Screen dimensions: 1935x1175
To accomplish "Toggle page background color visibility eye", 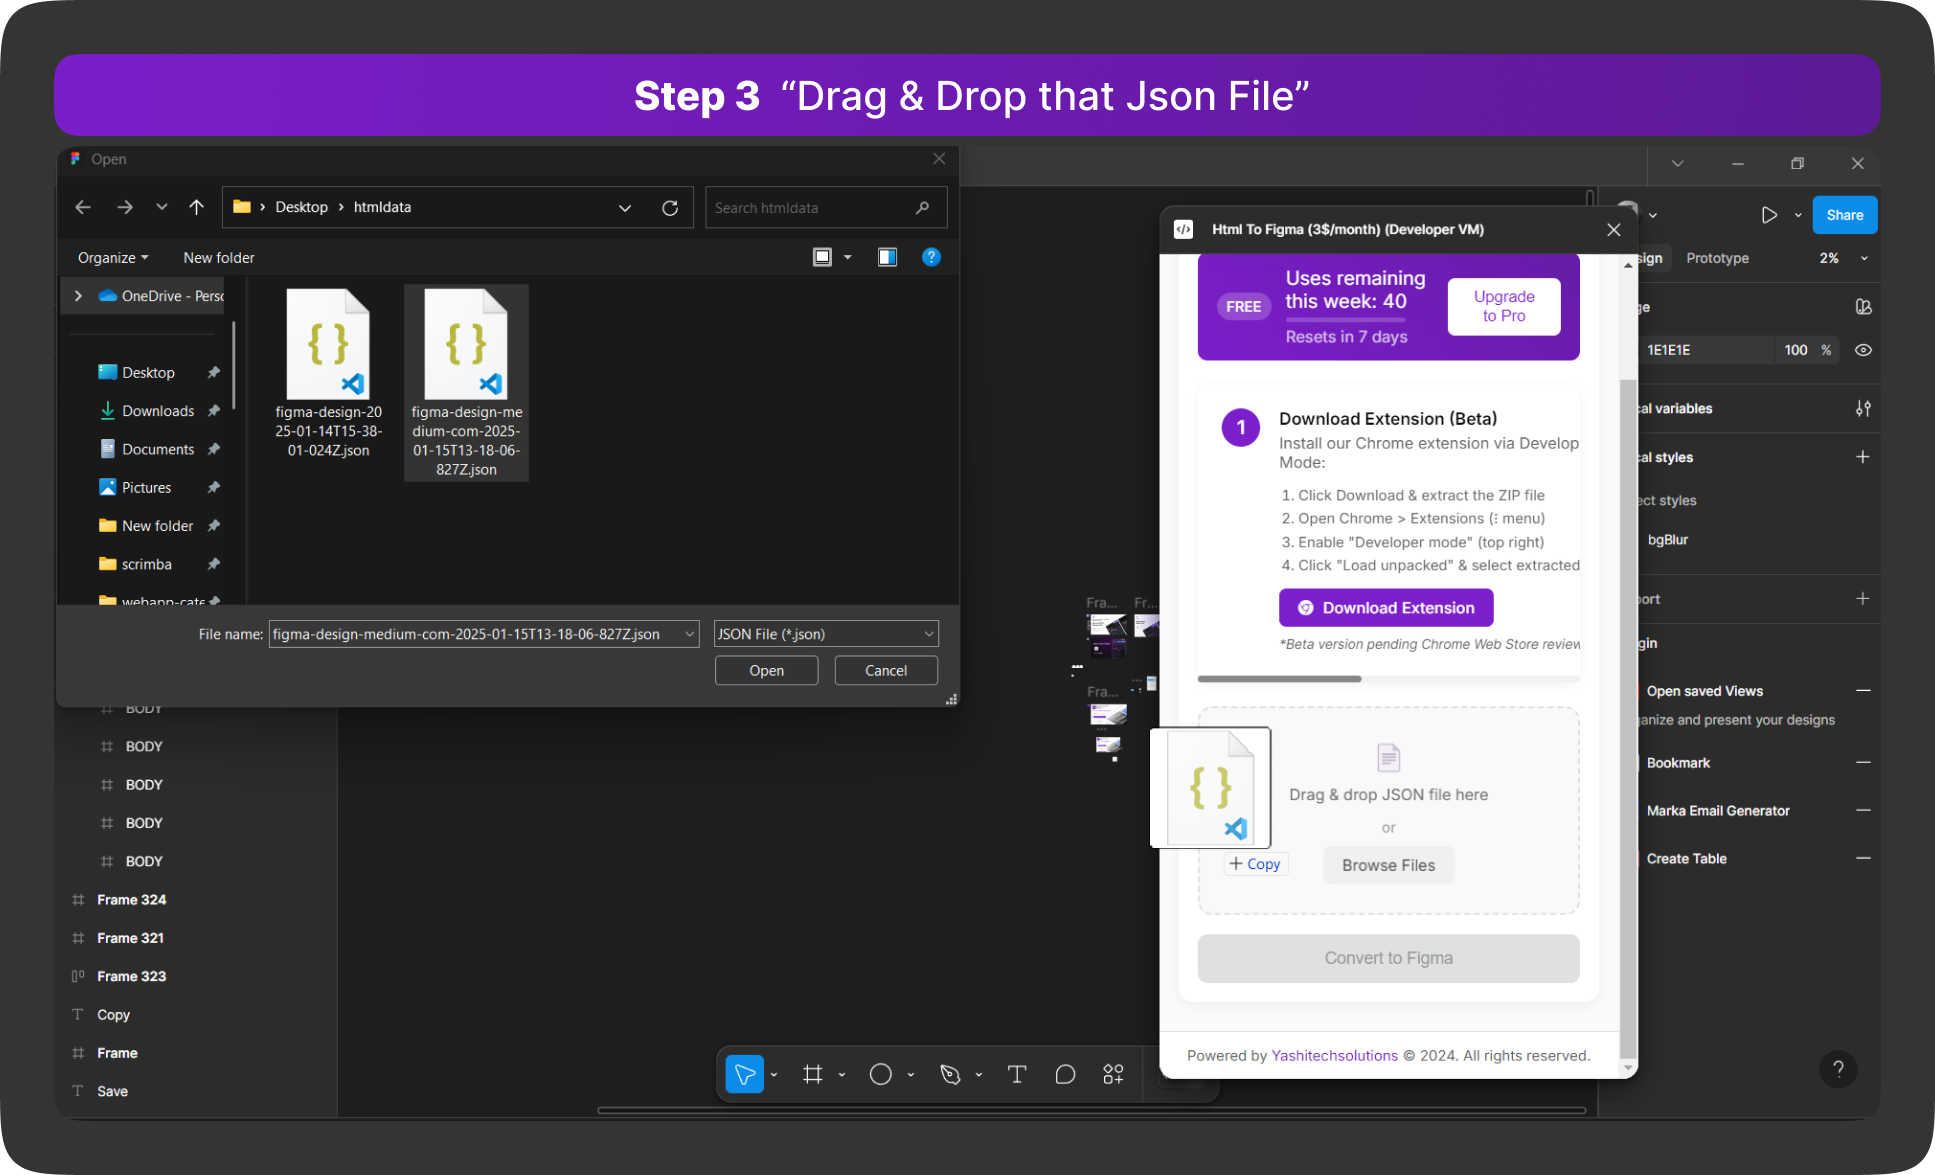I will tap(1863, 350).
